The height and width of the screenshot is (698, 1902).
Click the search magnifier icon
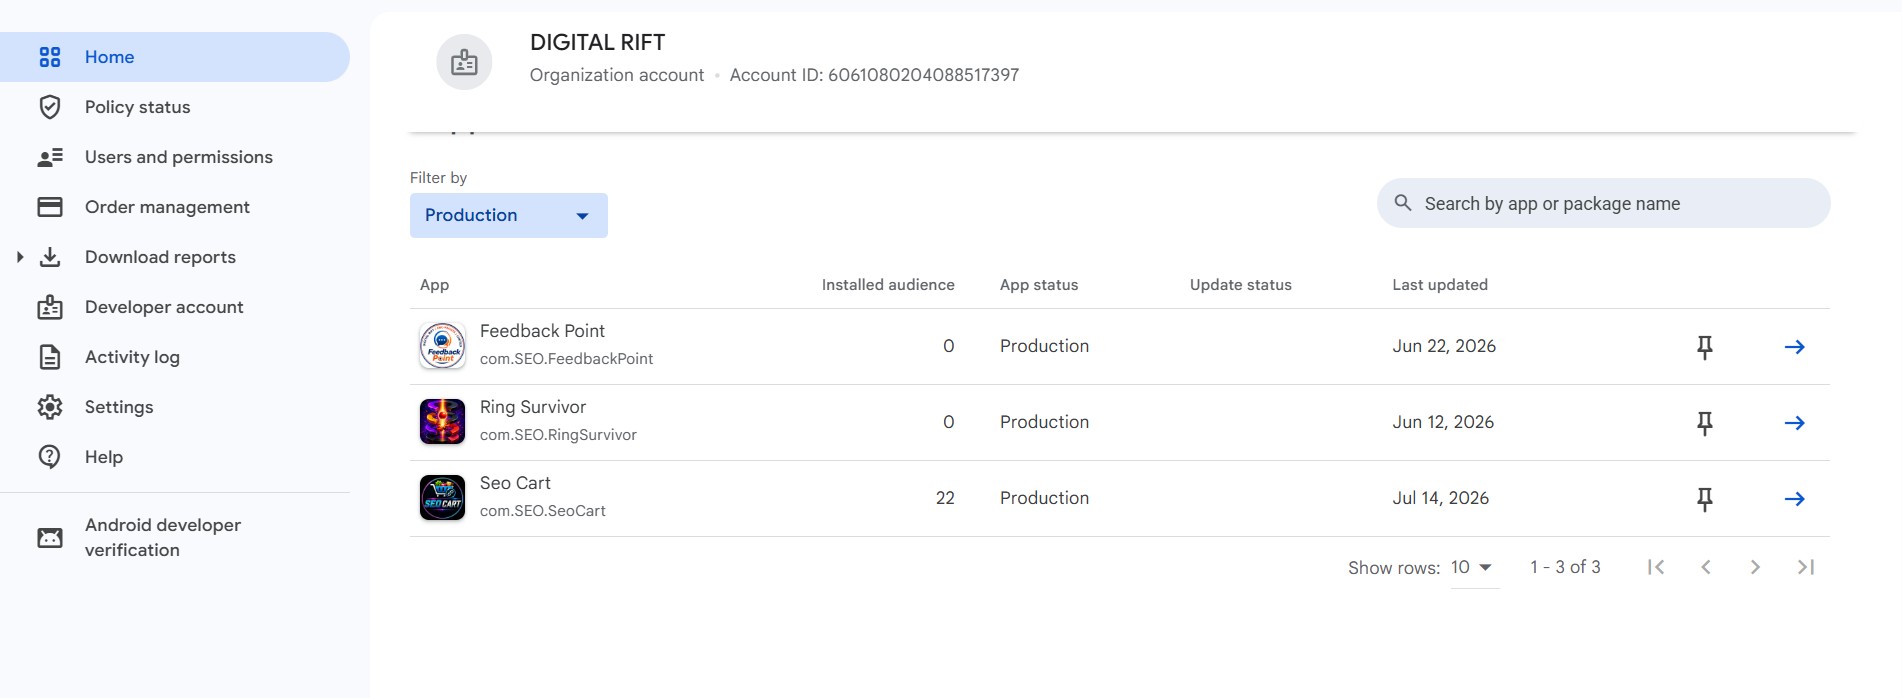point(1403,203)
